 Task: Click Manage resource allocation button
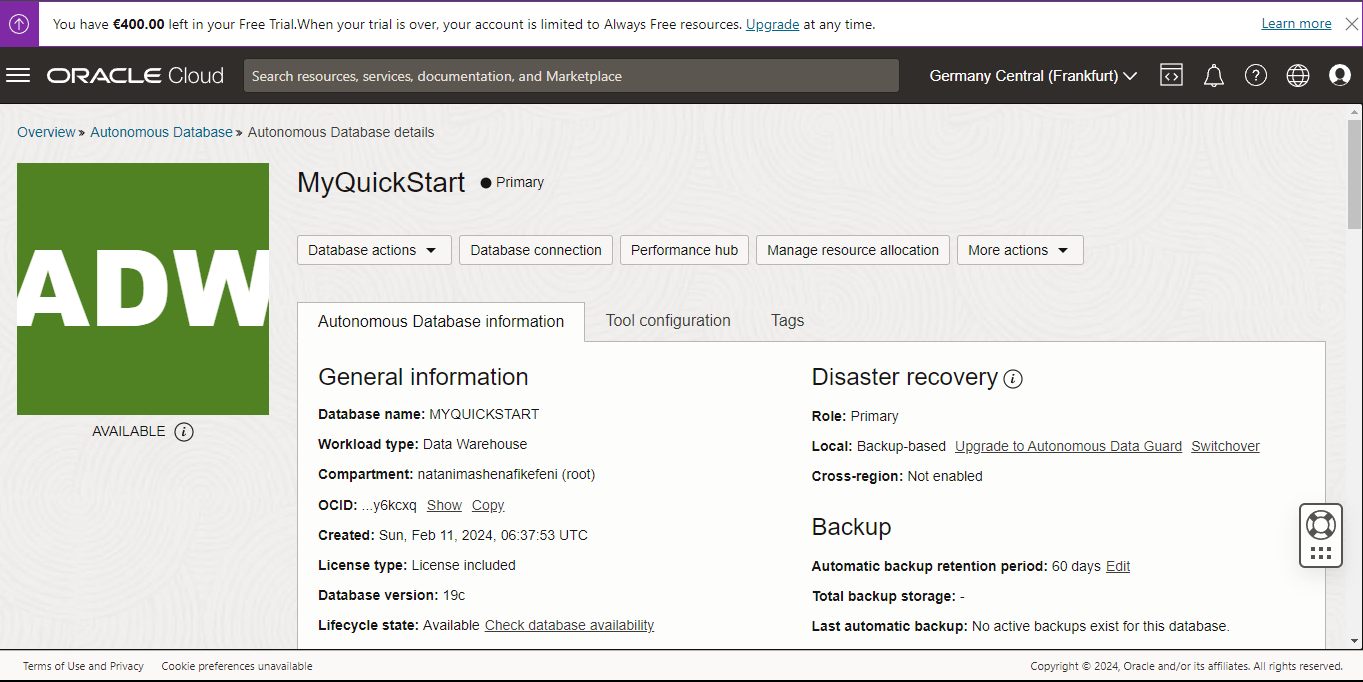click(x=853, y=250)
